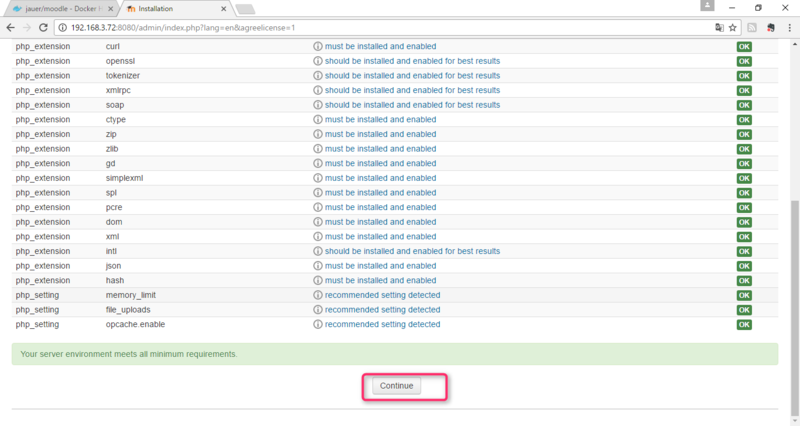View site information icon beside URL
The width and height of the screenshot is (800, 426).
coord(62,28)
